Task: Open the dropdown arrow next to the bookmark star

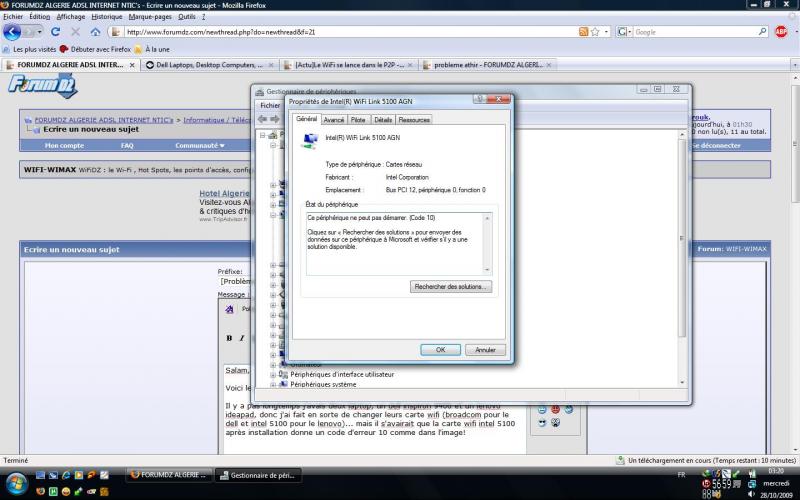Action: pos(606,32)
